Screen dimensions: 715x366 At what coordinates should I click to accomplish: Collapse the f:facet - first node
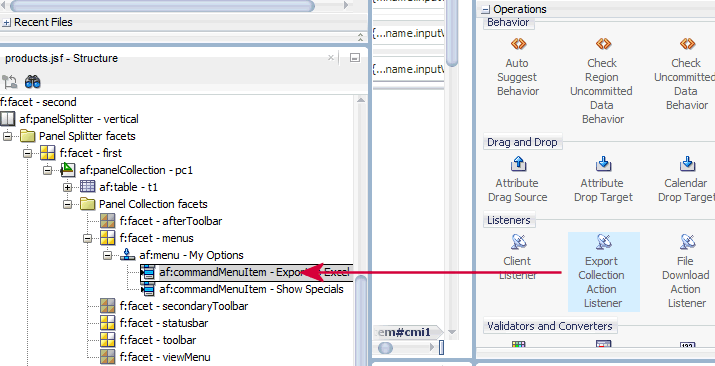tap(28, 153)
